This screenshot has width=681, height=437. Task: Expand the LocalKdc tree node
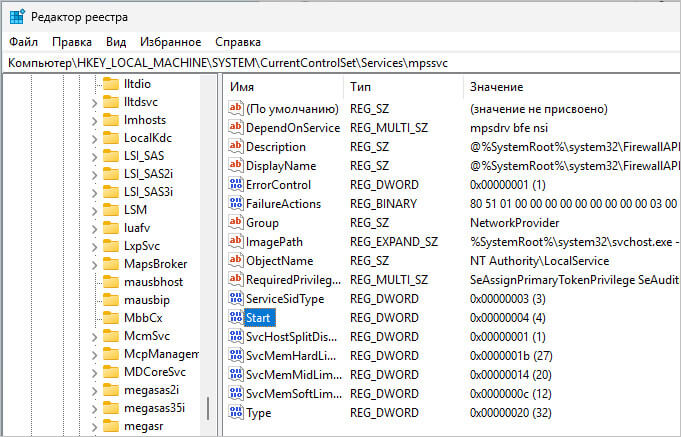pos(94,139)
